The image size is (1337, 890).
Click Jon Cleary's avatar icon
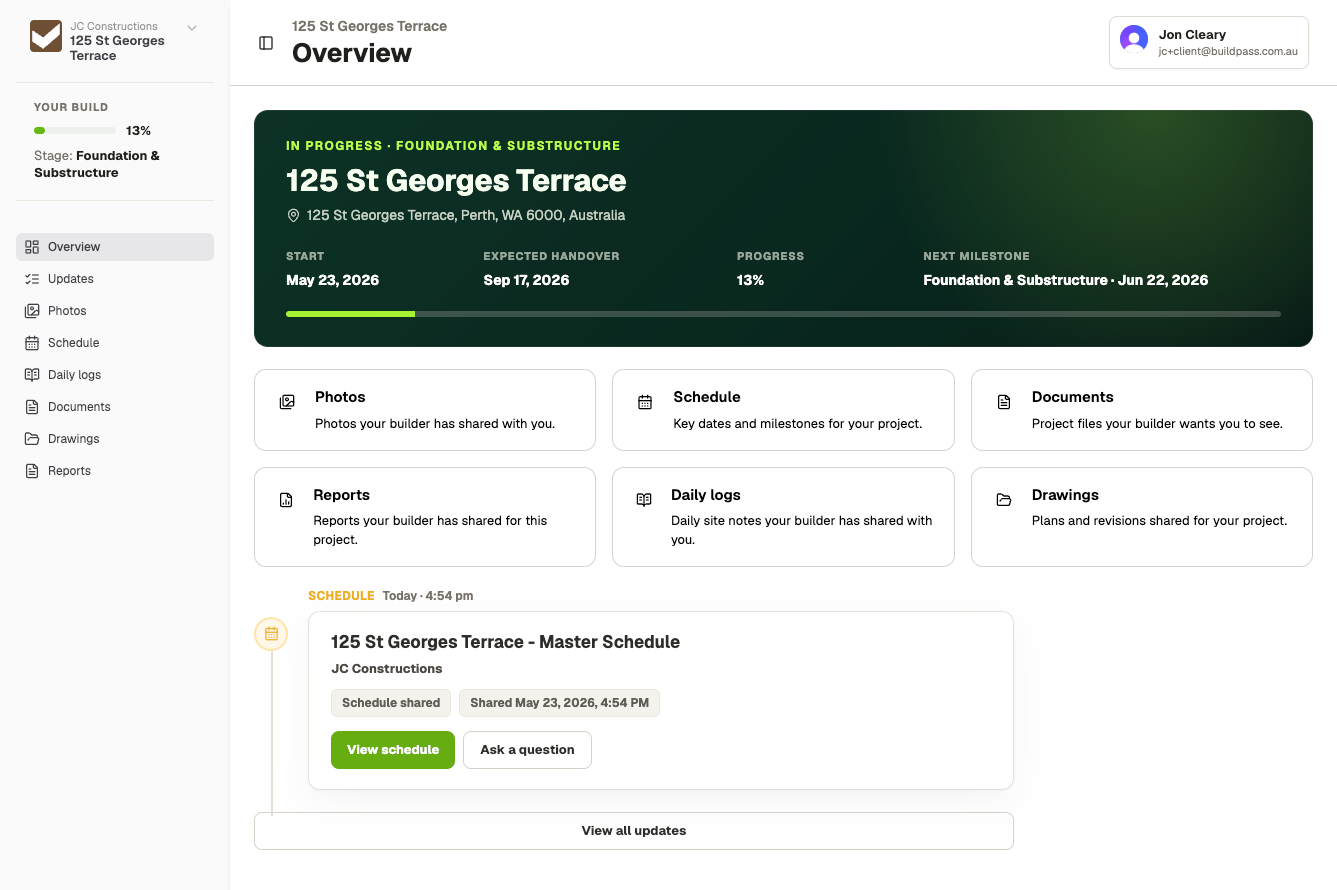[1134, 39]
